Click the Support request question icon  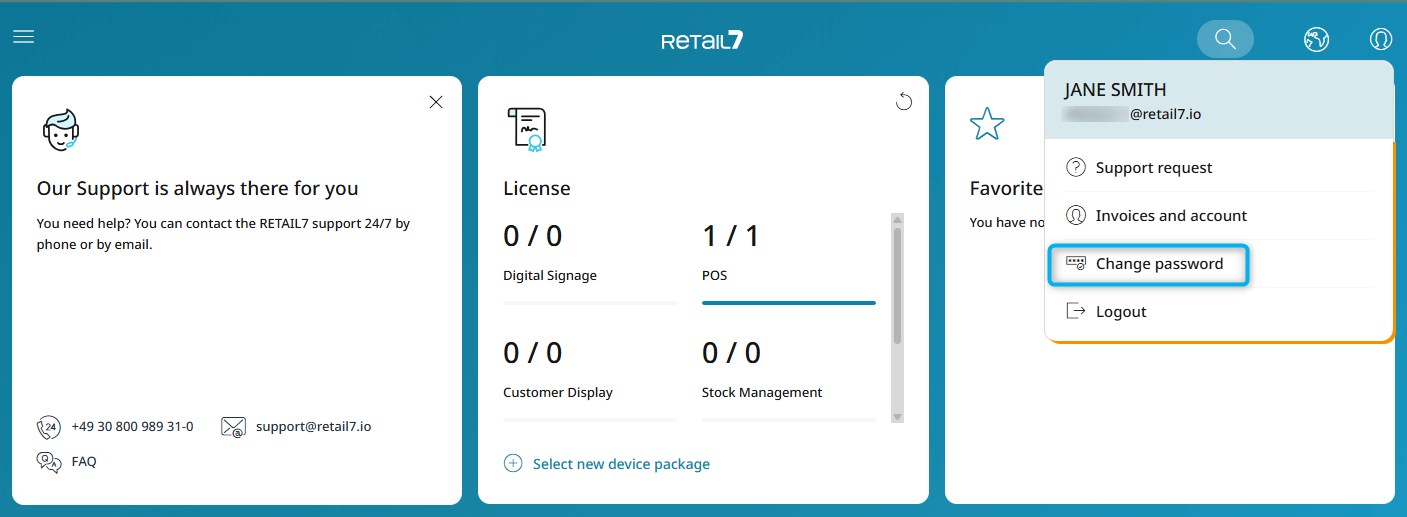click(1076, 167)
